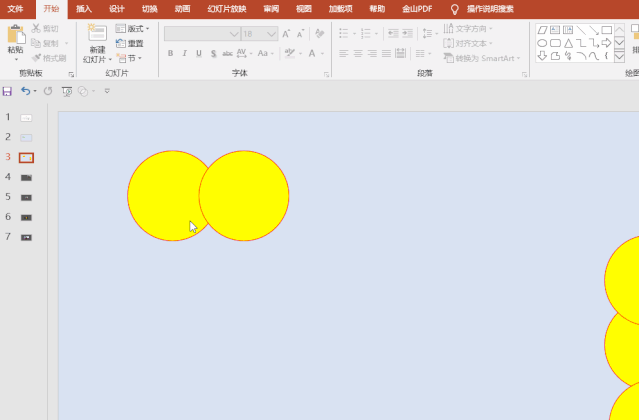The image size is (639, 420).
Task: Click the 剪切 (Cut) scissors button
Action: pyautogui.click(x=45, y=29)
